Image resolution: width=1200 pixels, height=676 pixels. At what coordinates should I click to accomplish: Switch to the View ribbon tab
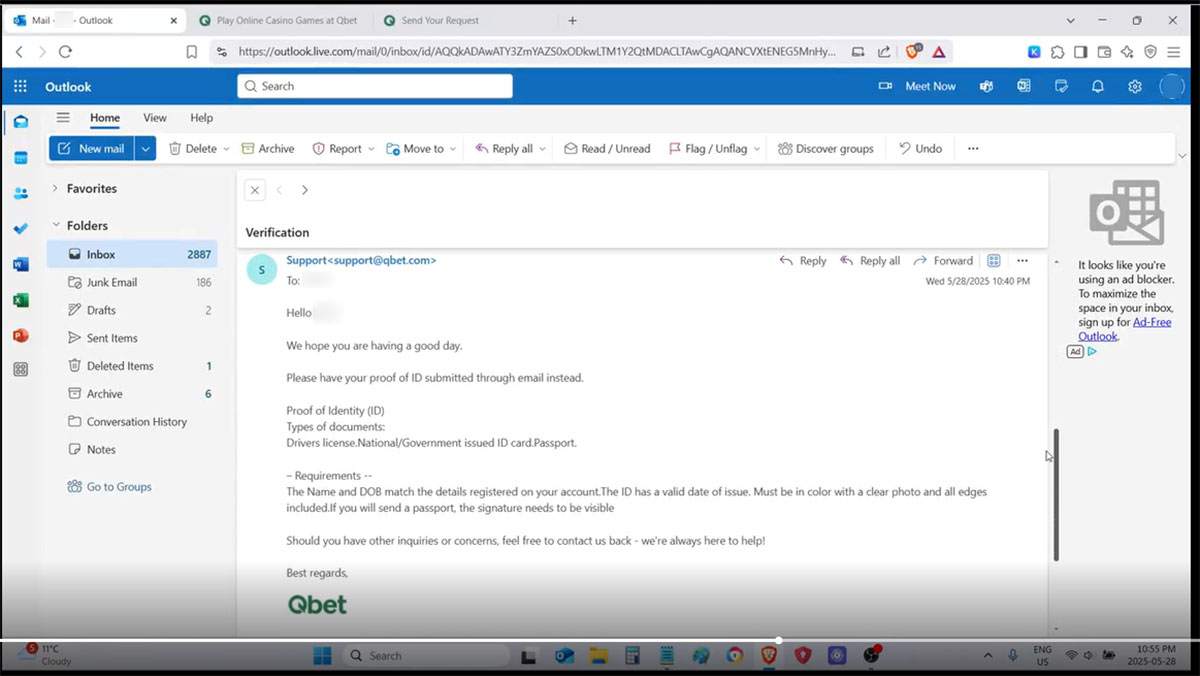pos(155,118)
